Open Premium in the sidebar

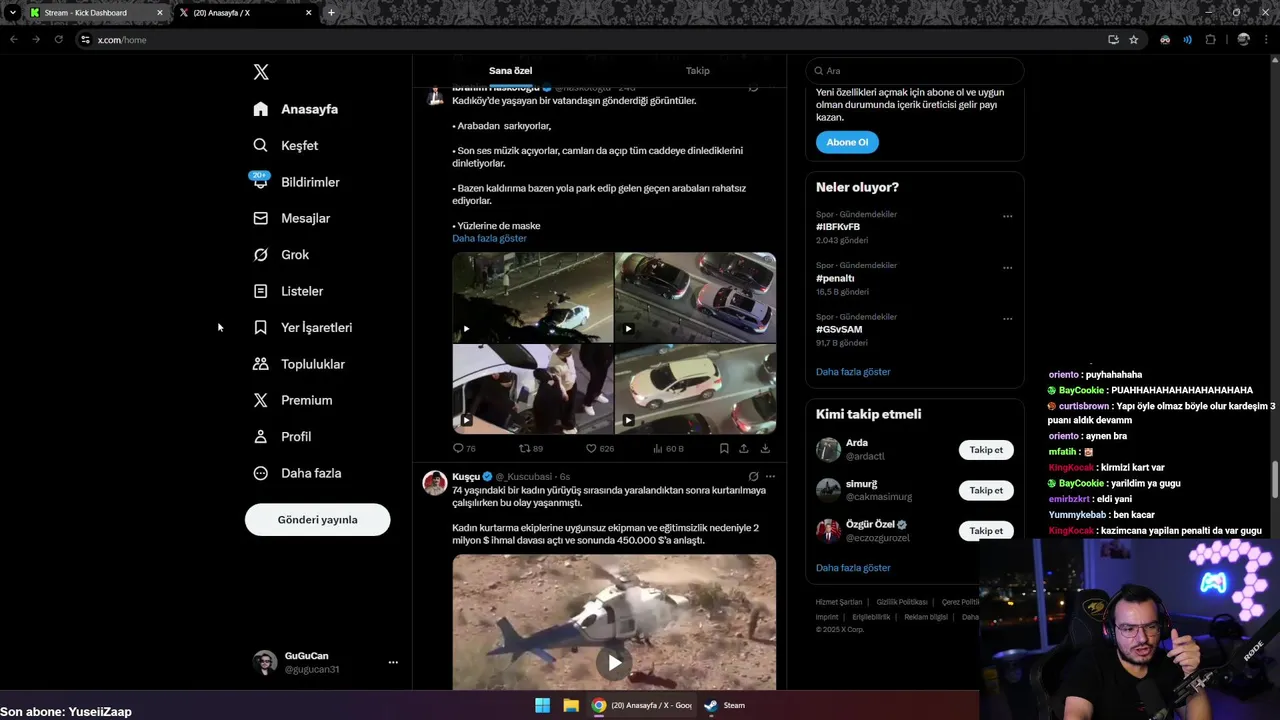pyautogui.click(x=293, y=400)
